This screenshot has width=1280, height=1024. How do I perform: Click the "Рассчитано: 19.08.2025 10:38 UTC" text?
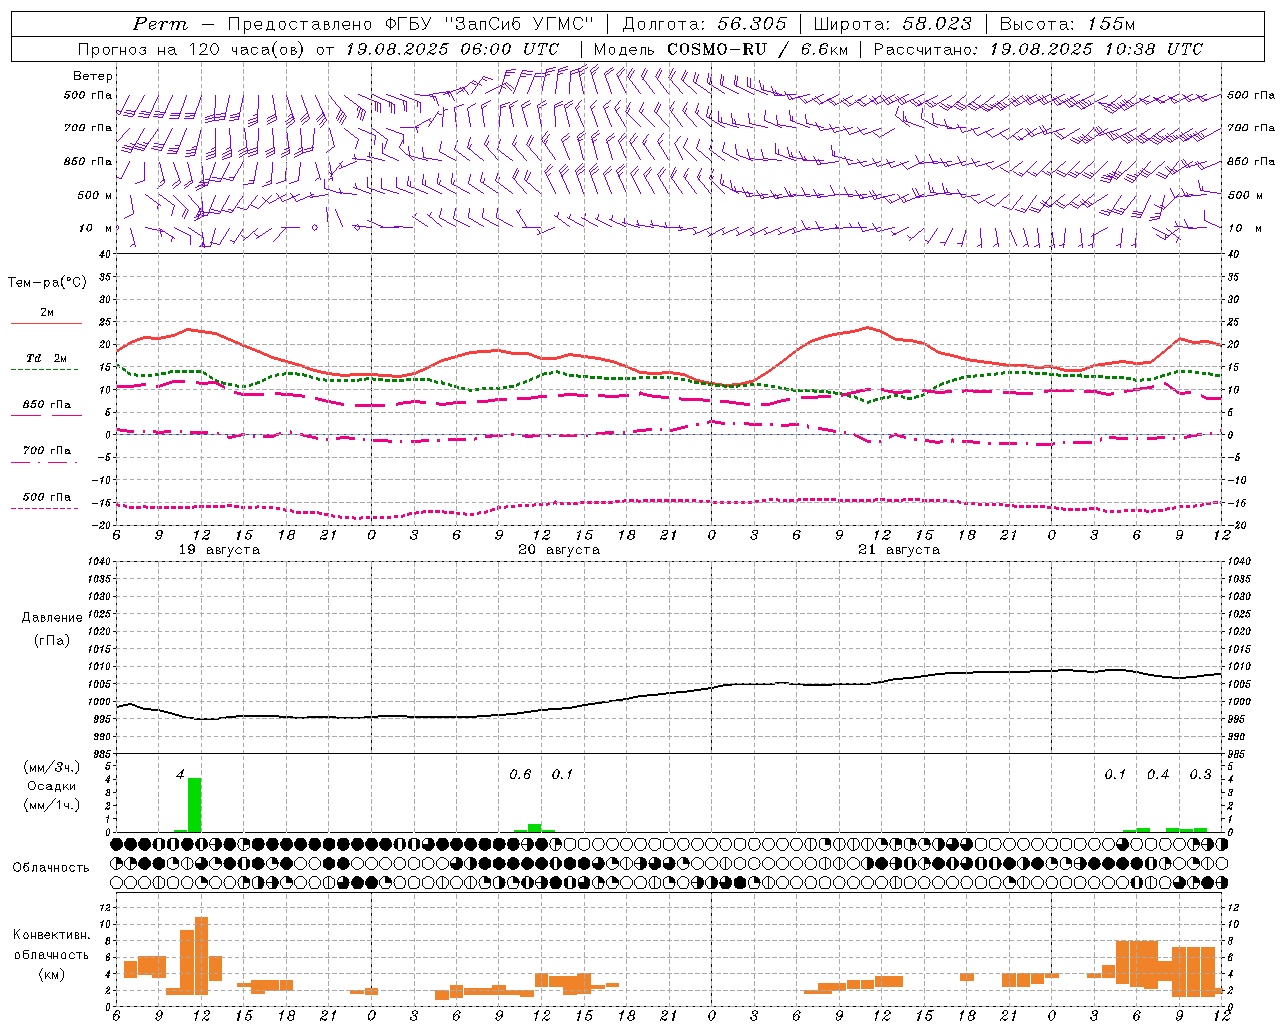1038,49
